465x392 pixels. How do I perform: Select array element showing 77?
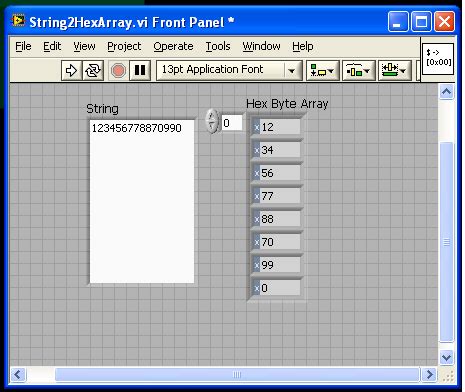click(x=277, y=196)
